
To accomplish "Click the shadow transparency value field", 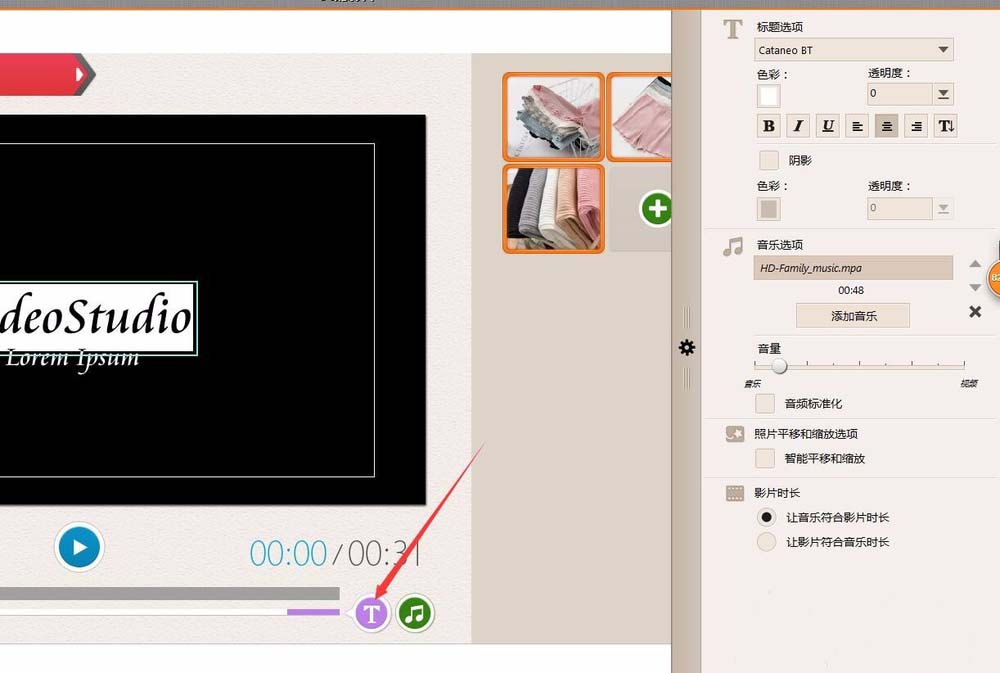I will point(899,208).
